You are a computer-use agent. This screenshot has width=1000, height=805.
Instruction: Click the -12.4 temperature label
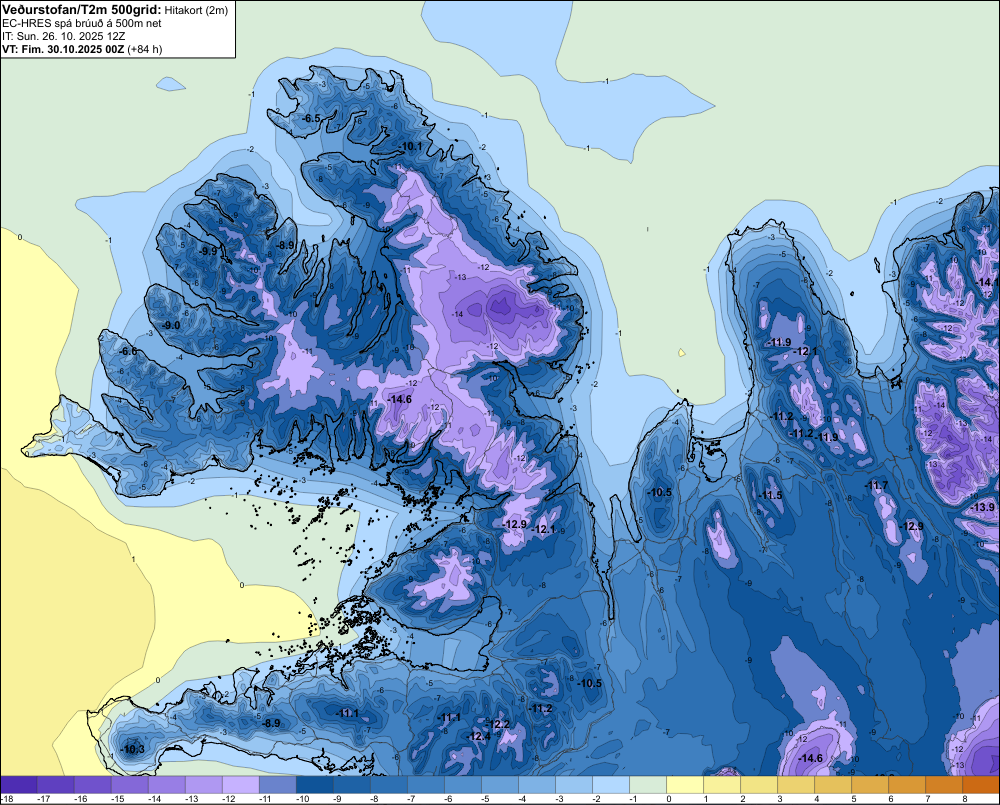click(x=478, y=736)
